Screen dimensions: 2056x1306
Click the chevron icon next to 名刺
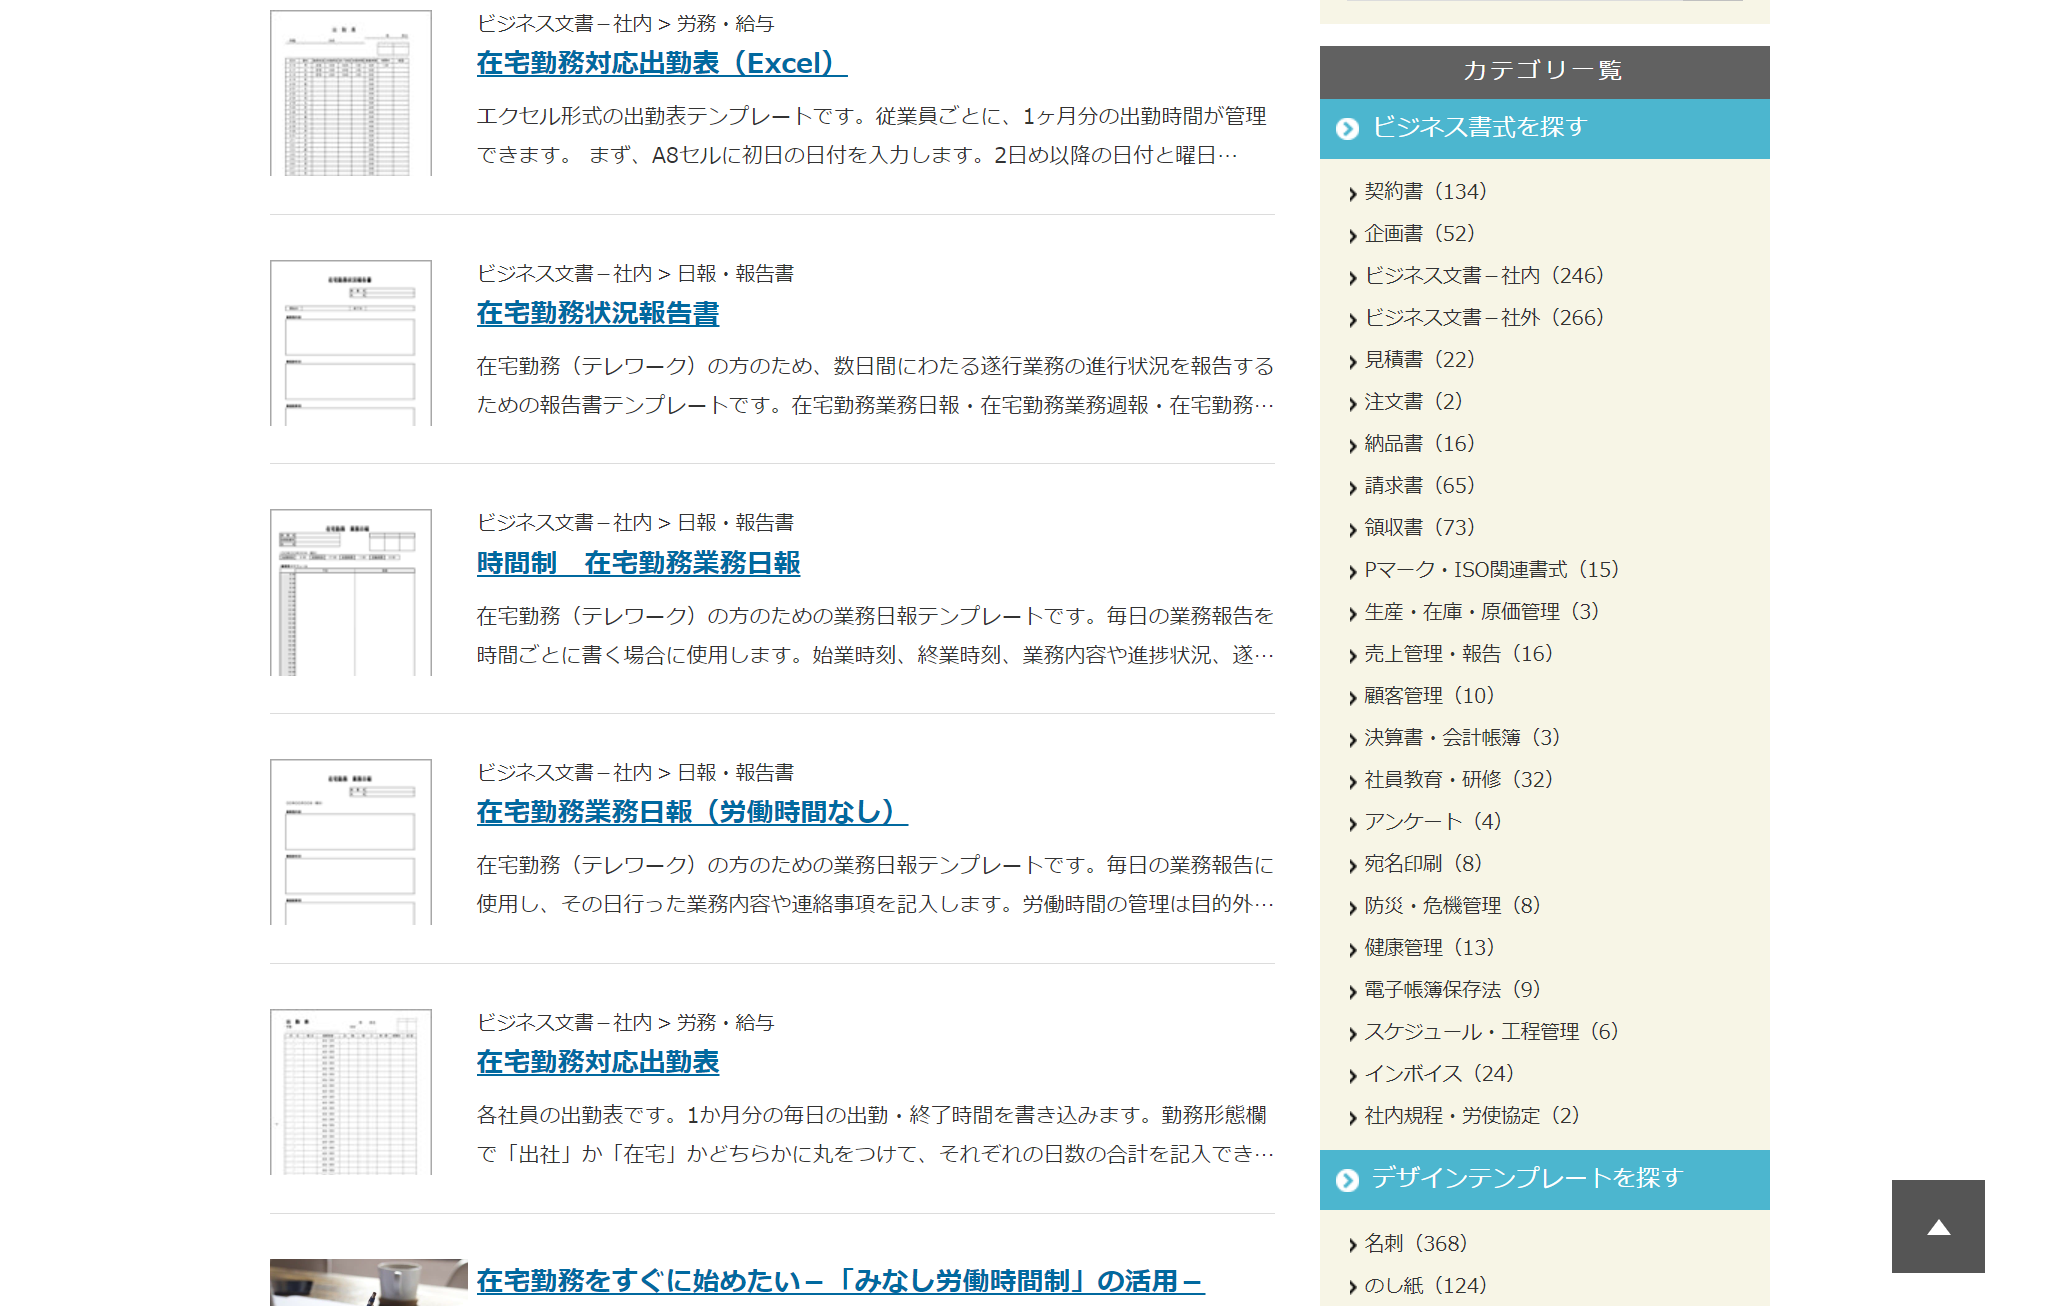point(1354,1243)
